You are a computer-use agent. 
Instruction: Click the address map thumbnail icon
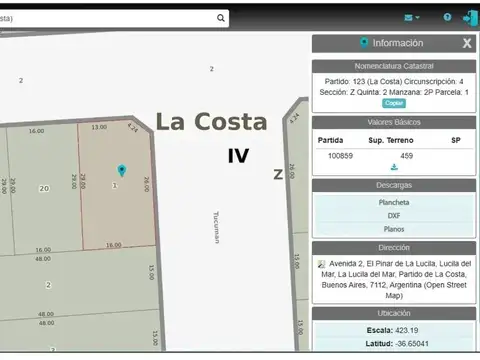click(321, 264)
